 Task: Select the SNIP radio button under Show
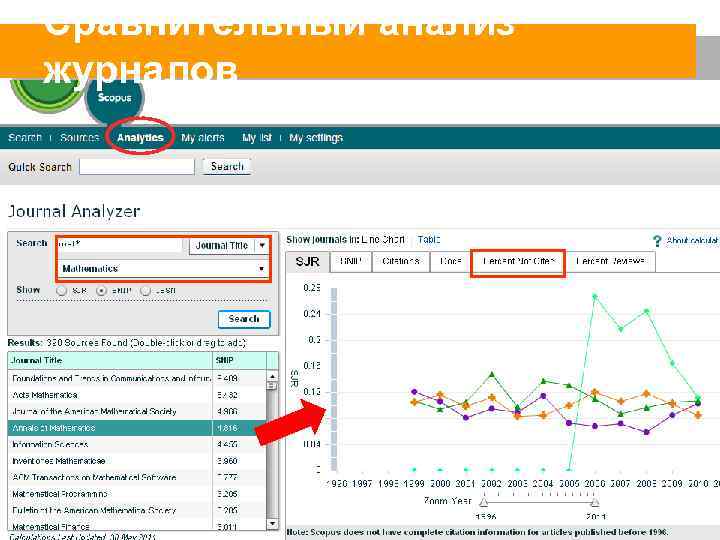tap(101, 291)
